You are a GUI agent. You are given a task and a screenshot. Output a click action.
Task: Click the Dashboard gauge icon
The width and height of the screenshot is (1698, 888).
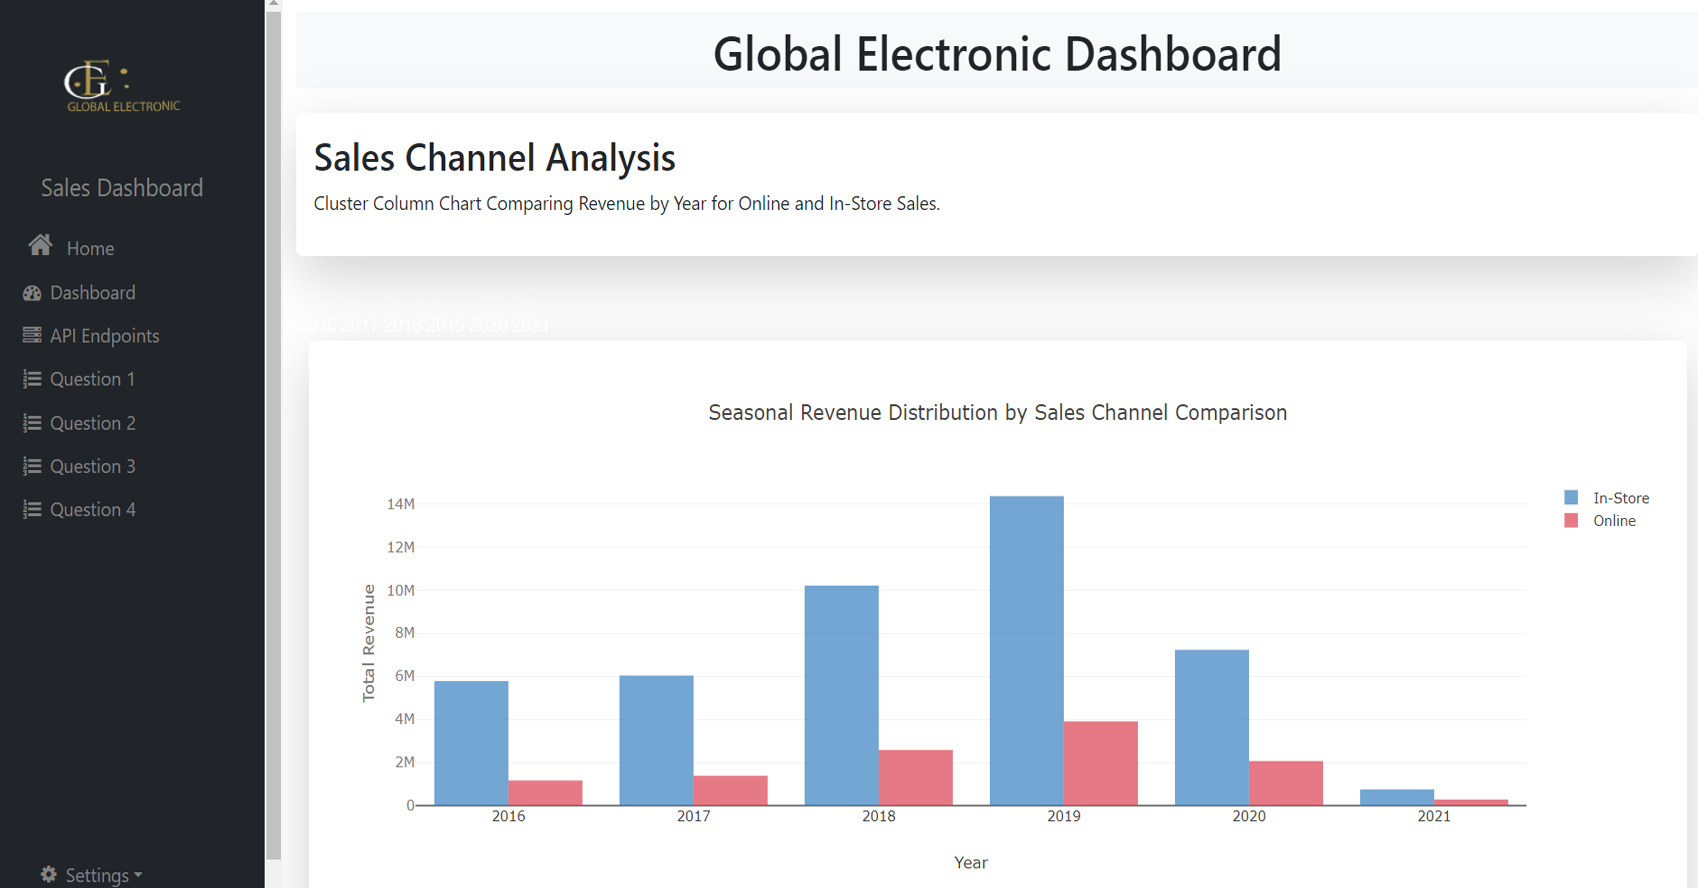pos(32,293)
